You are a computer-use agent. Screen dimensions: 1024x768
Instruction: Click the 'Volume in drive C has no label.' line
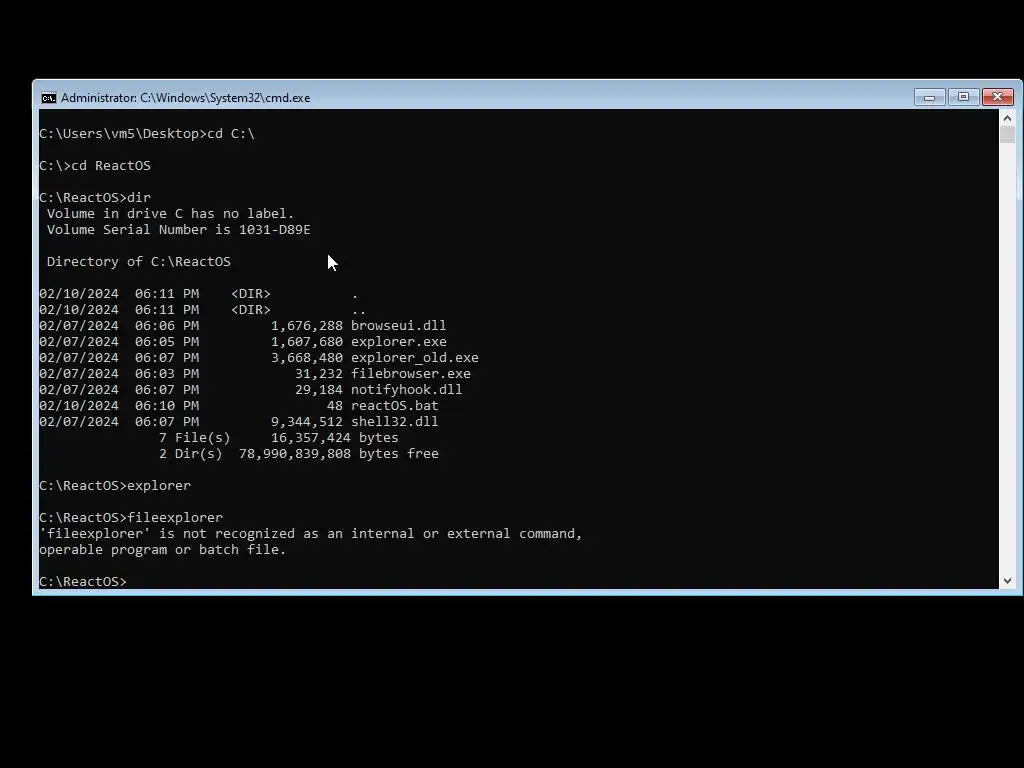pos(170,214)
